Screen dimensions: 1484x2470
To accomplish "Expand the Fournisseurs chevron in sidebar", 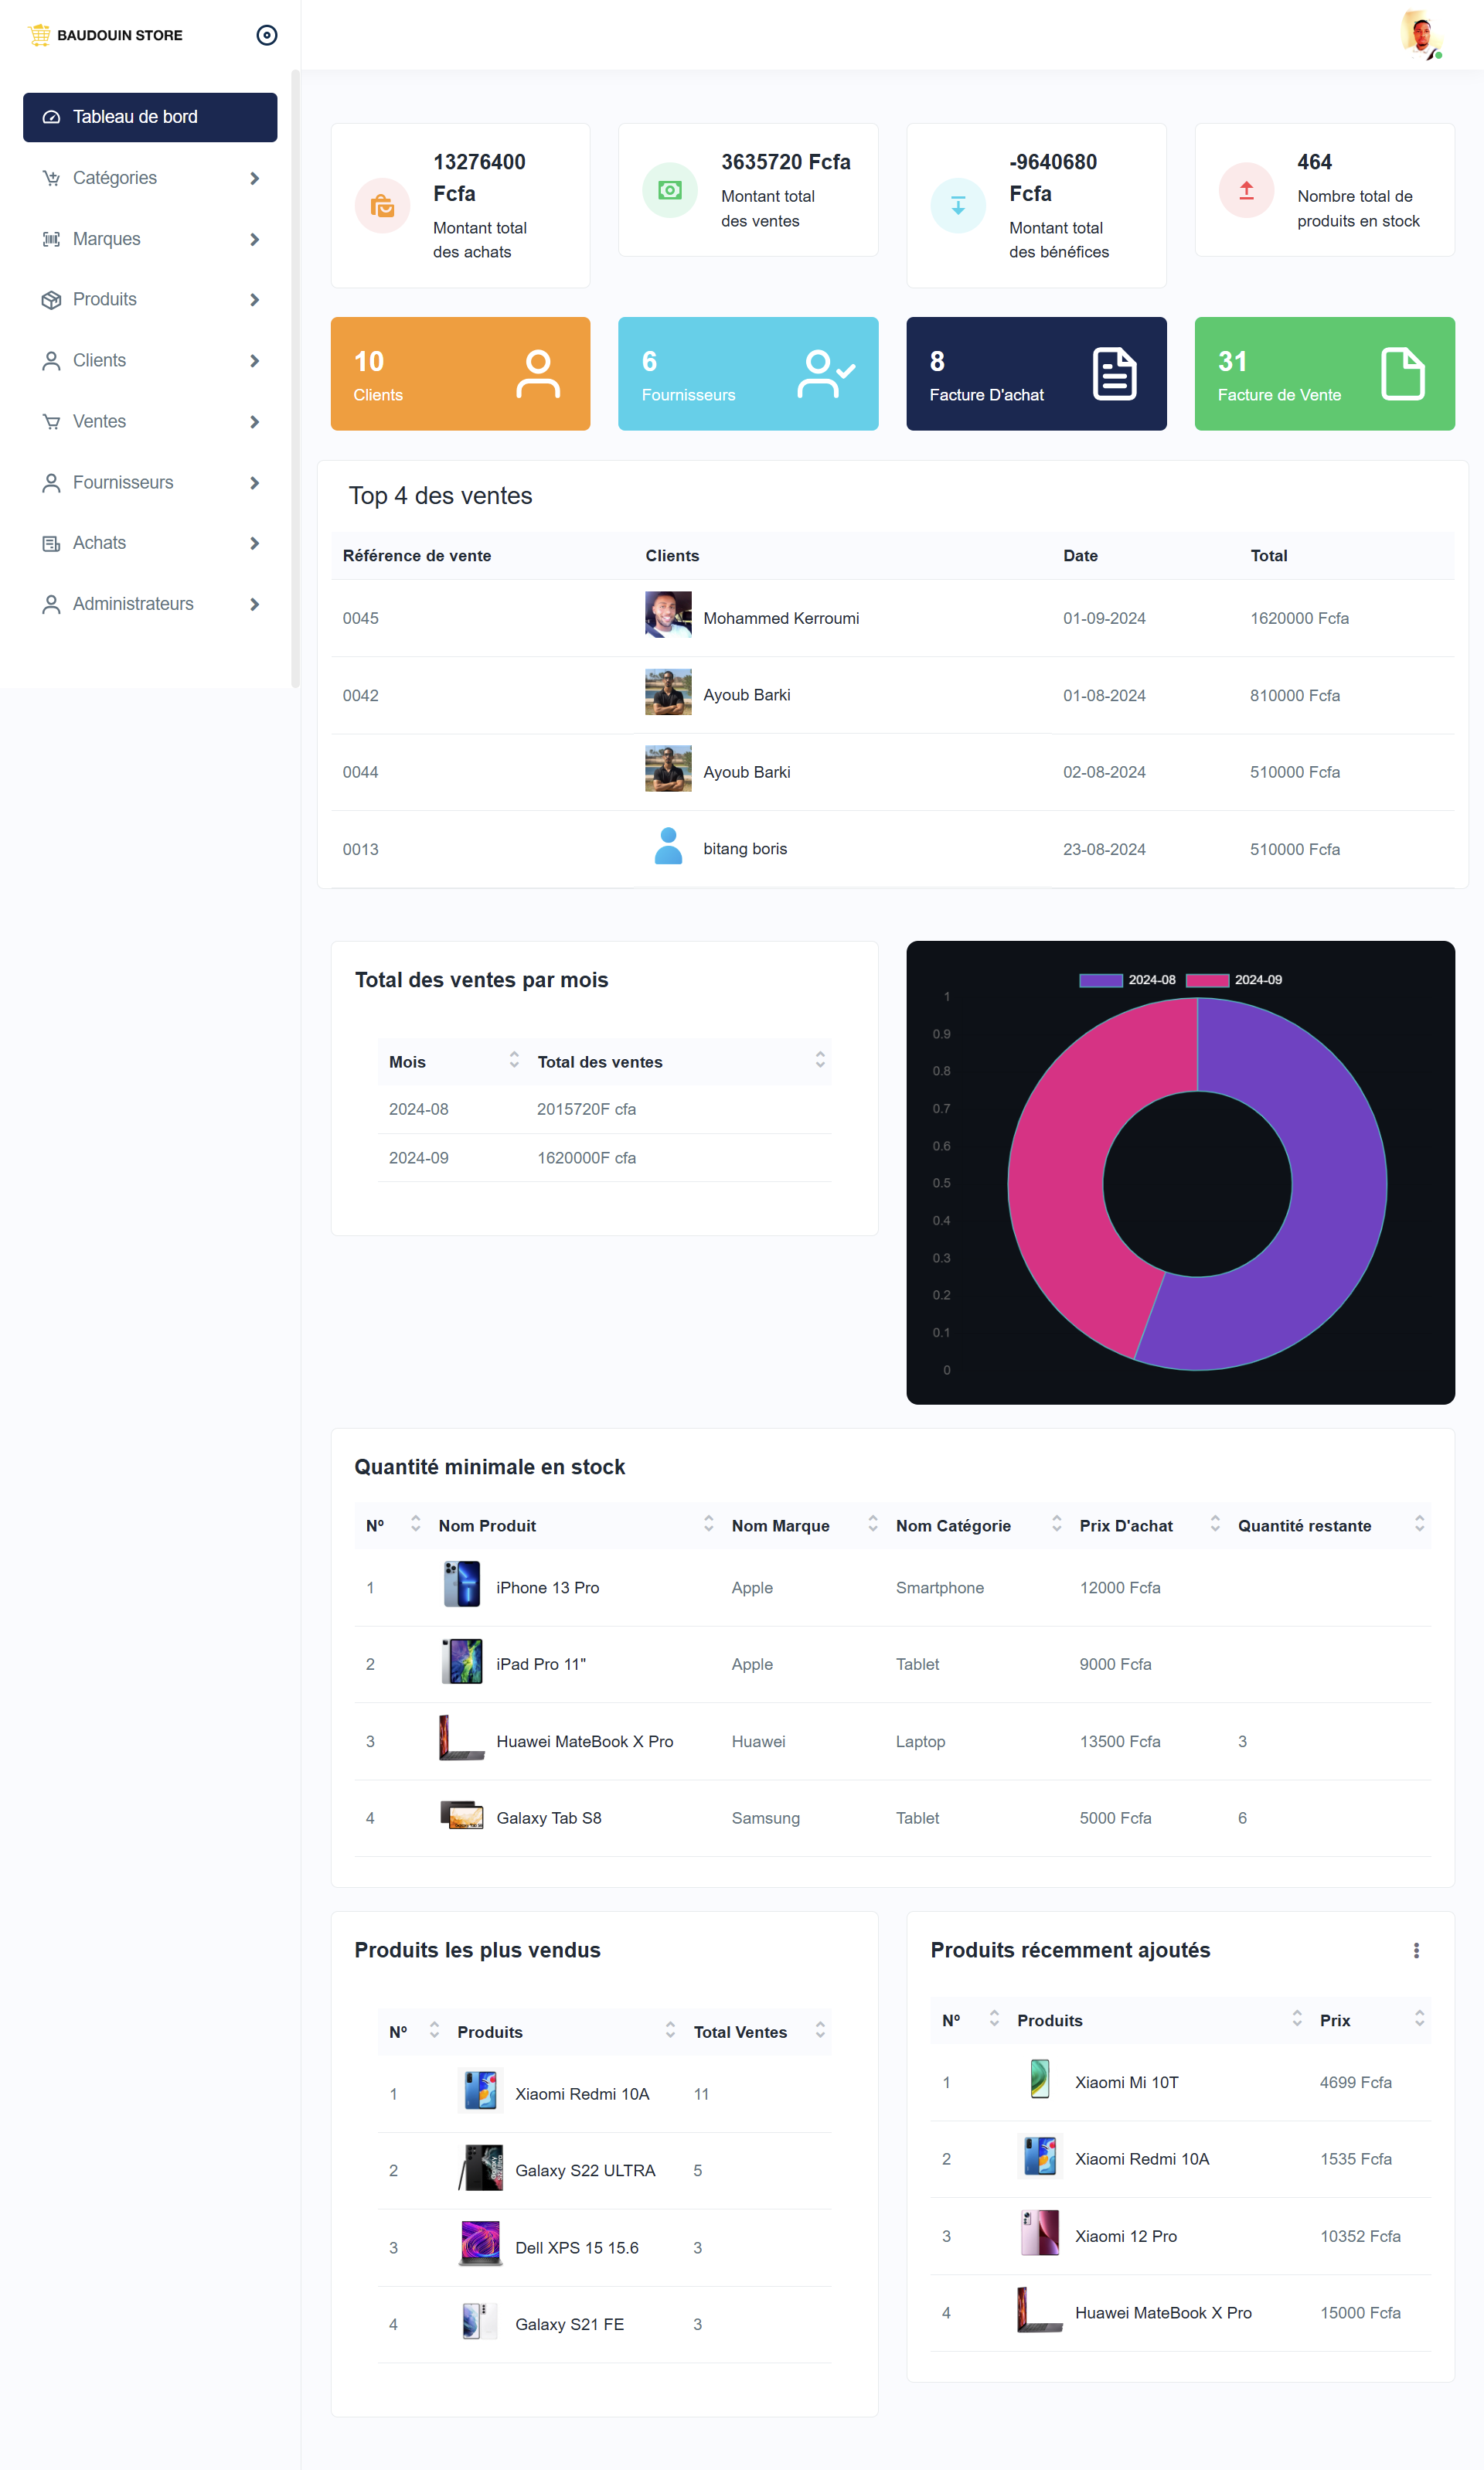I will pos(254,483).
